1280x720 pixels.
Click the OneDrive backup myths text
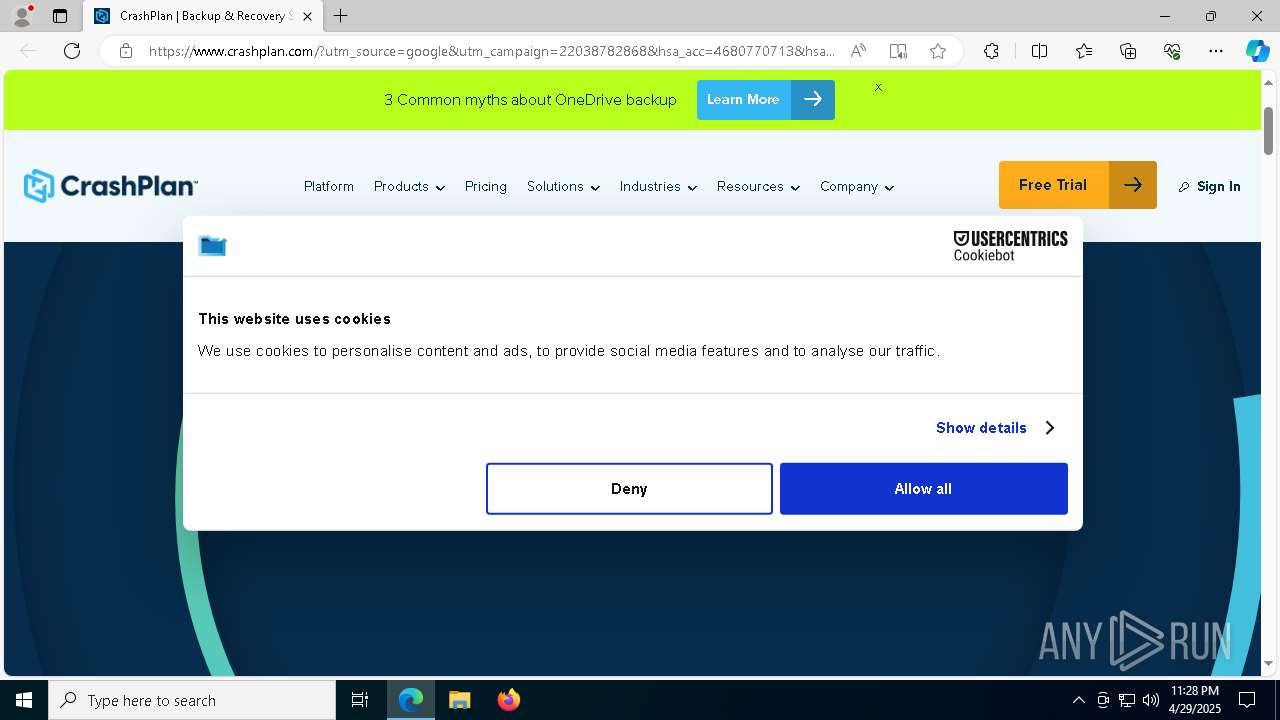click(530, 99)
